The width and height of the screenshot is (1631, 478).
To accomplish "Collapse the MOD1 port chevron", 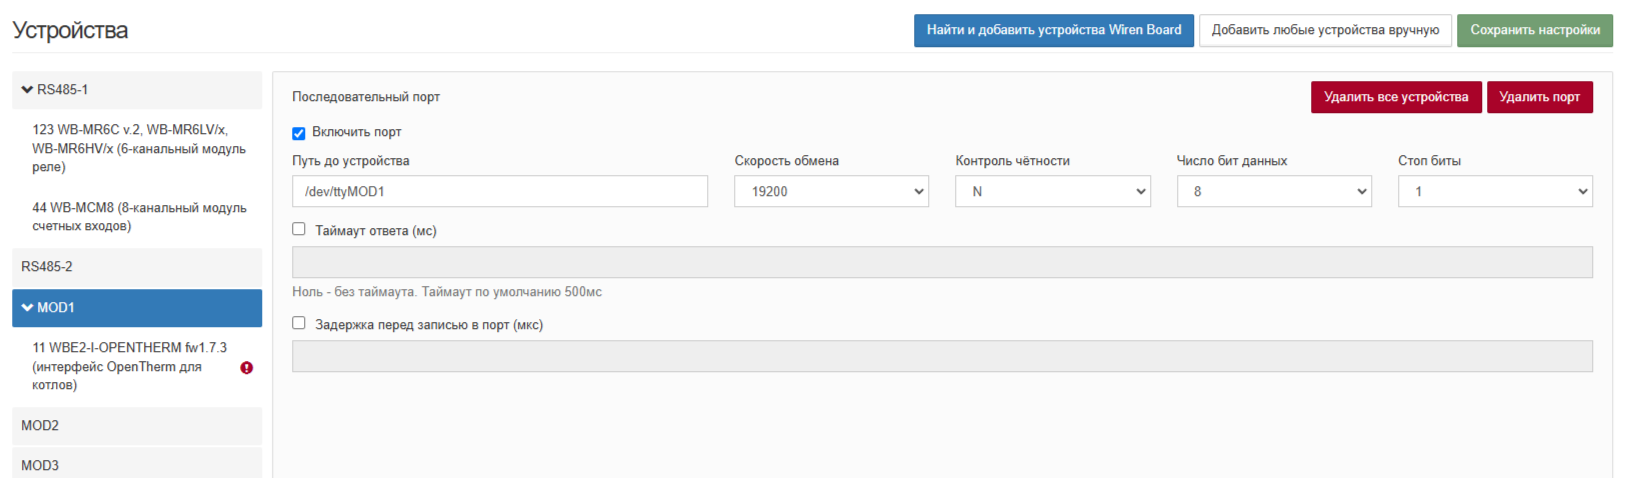I will point(27,308).
